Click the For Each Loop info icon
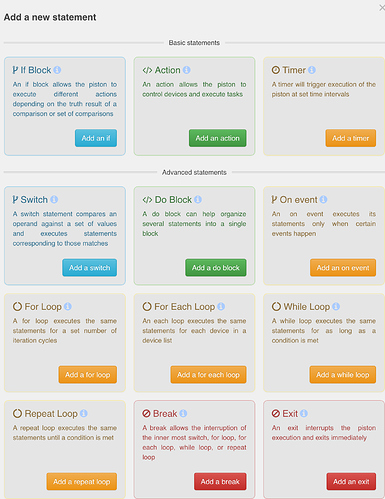385x499 pixels. click(221, 307)
